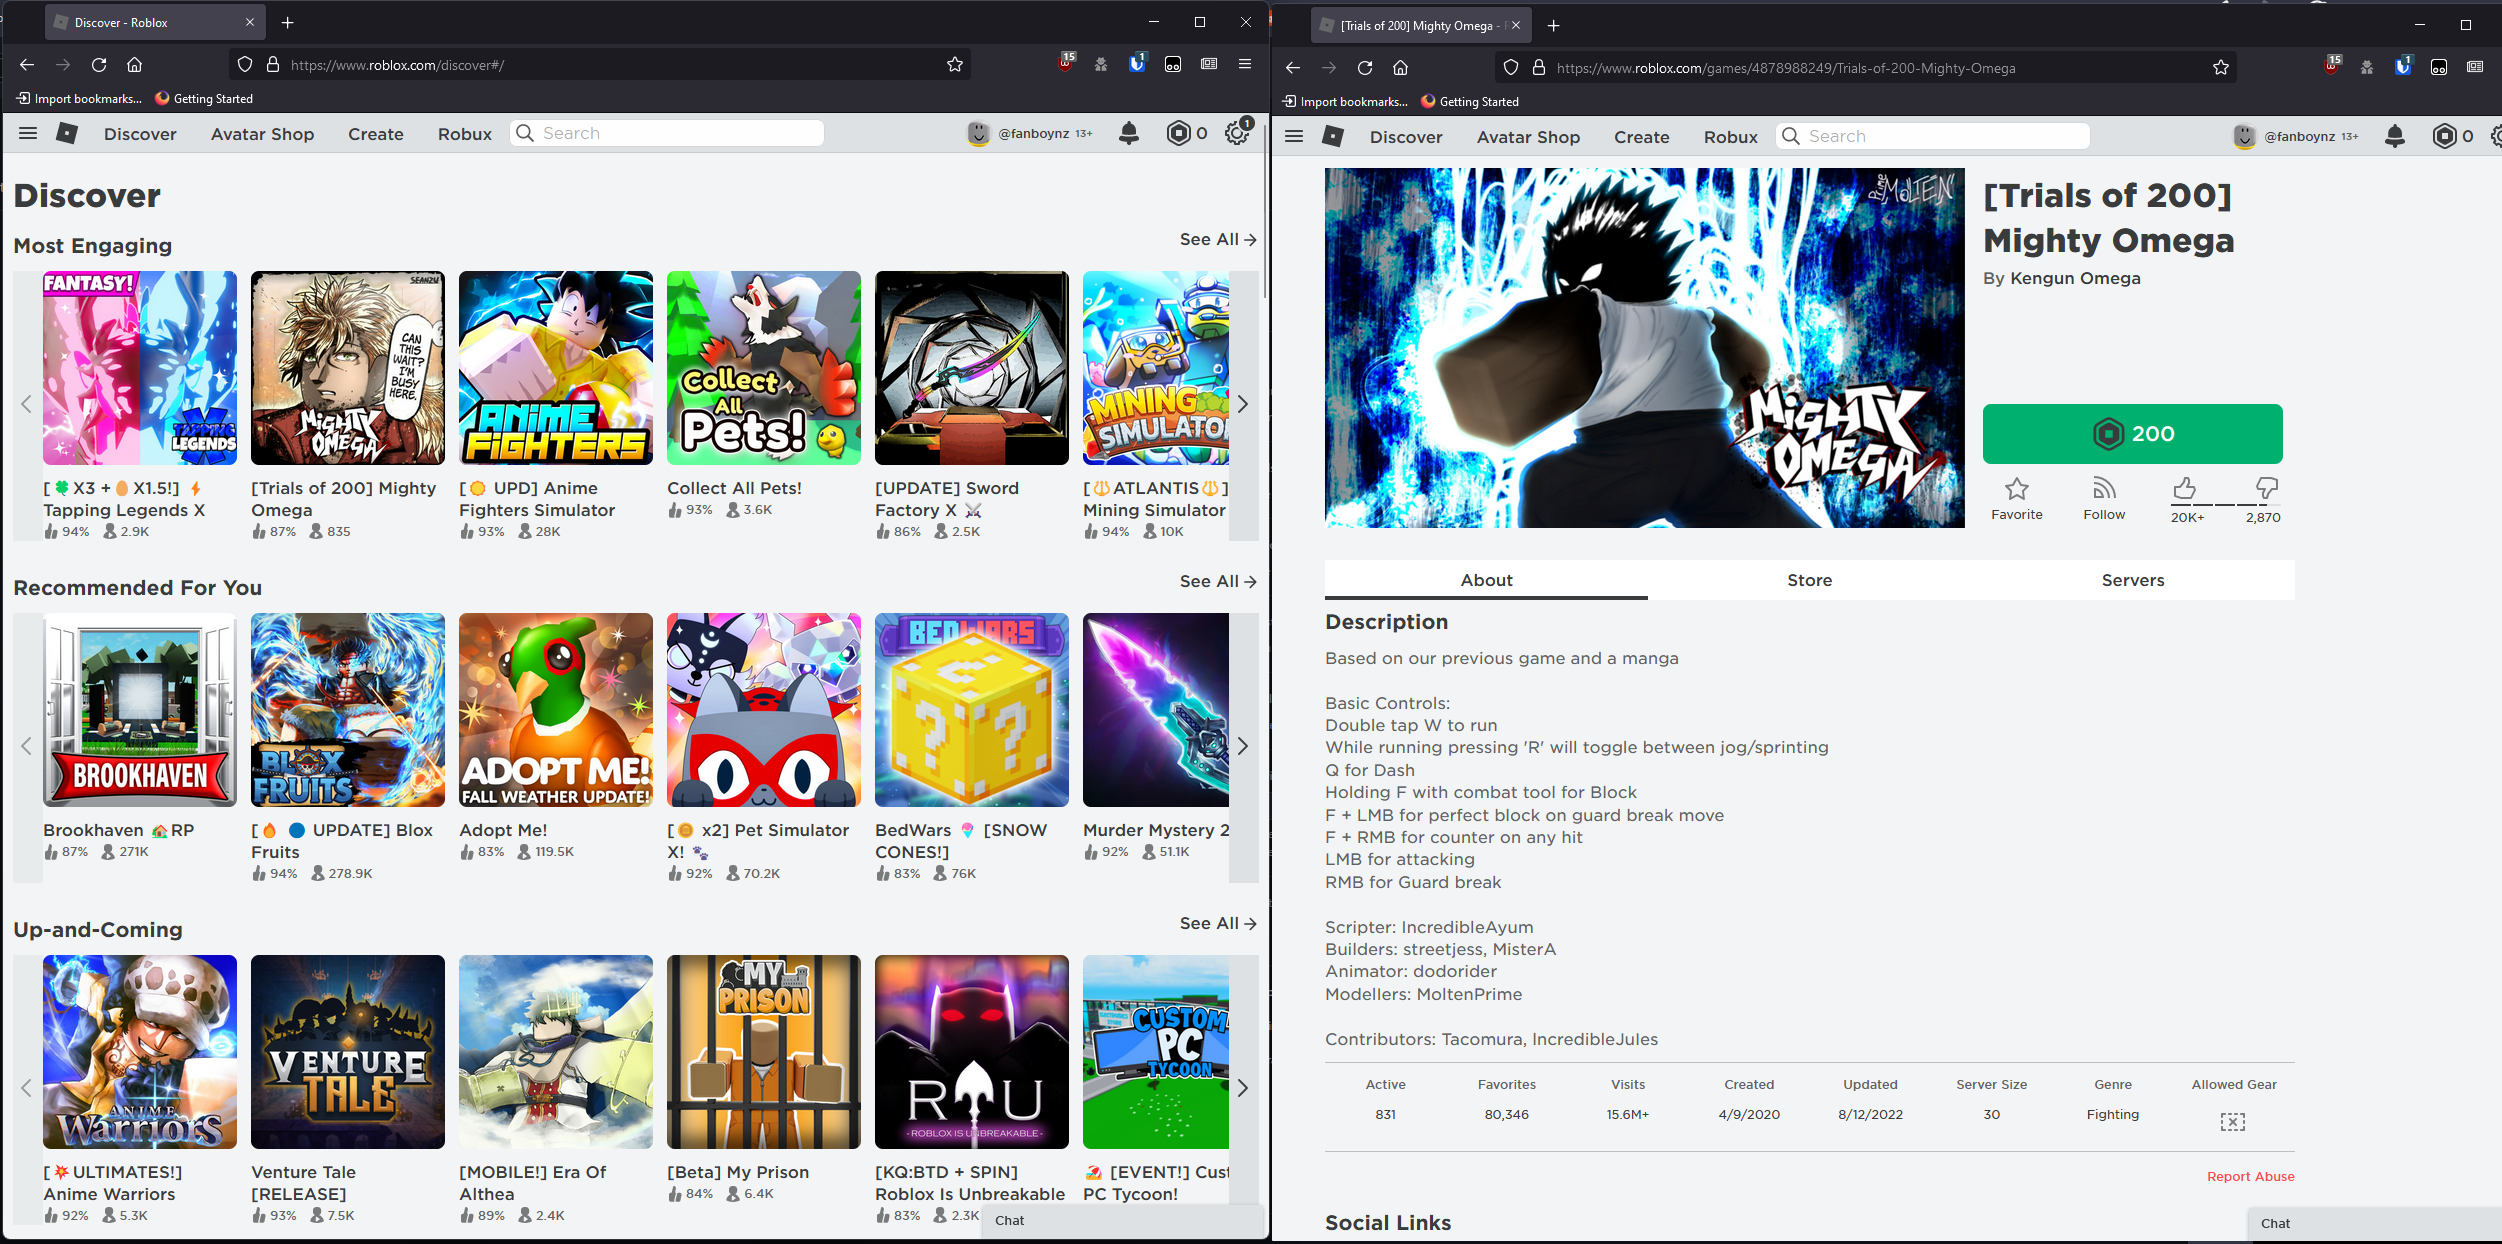Open the hamburger navigation menu
2502x1244 pixels.
(27, 133)
